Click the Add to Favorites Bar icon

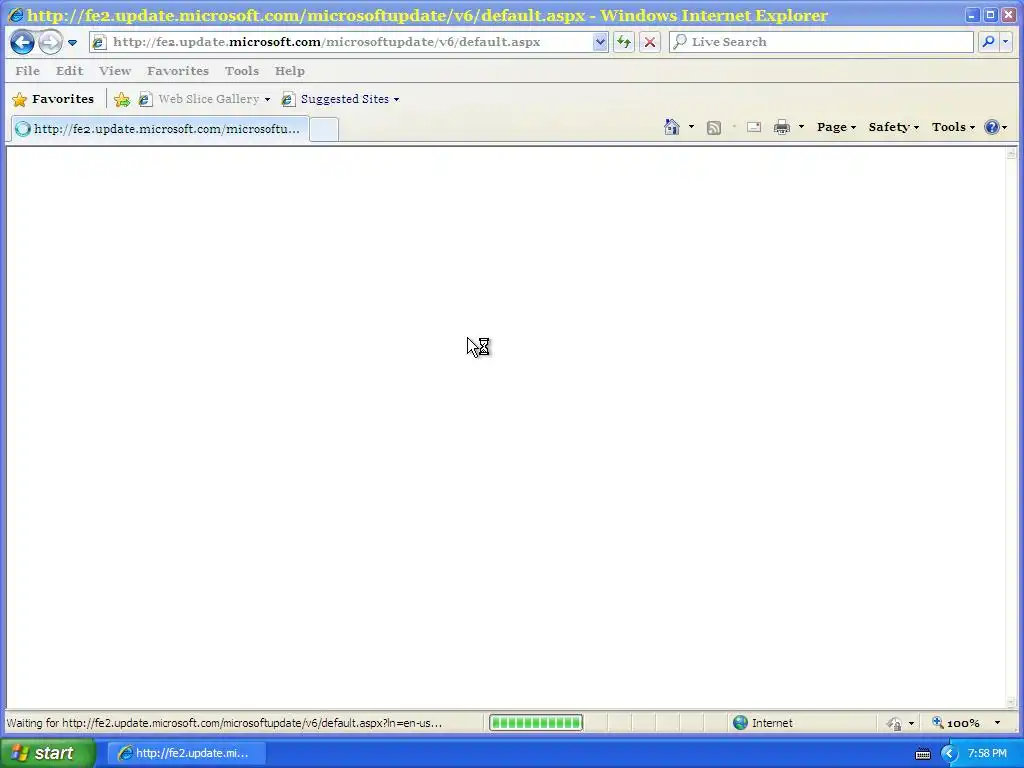pyautogui.click(x=121, y=99)
